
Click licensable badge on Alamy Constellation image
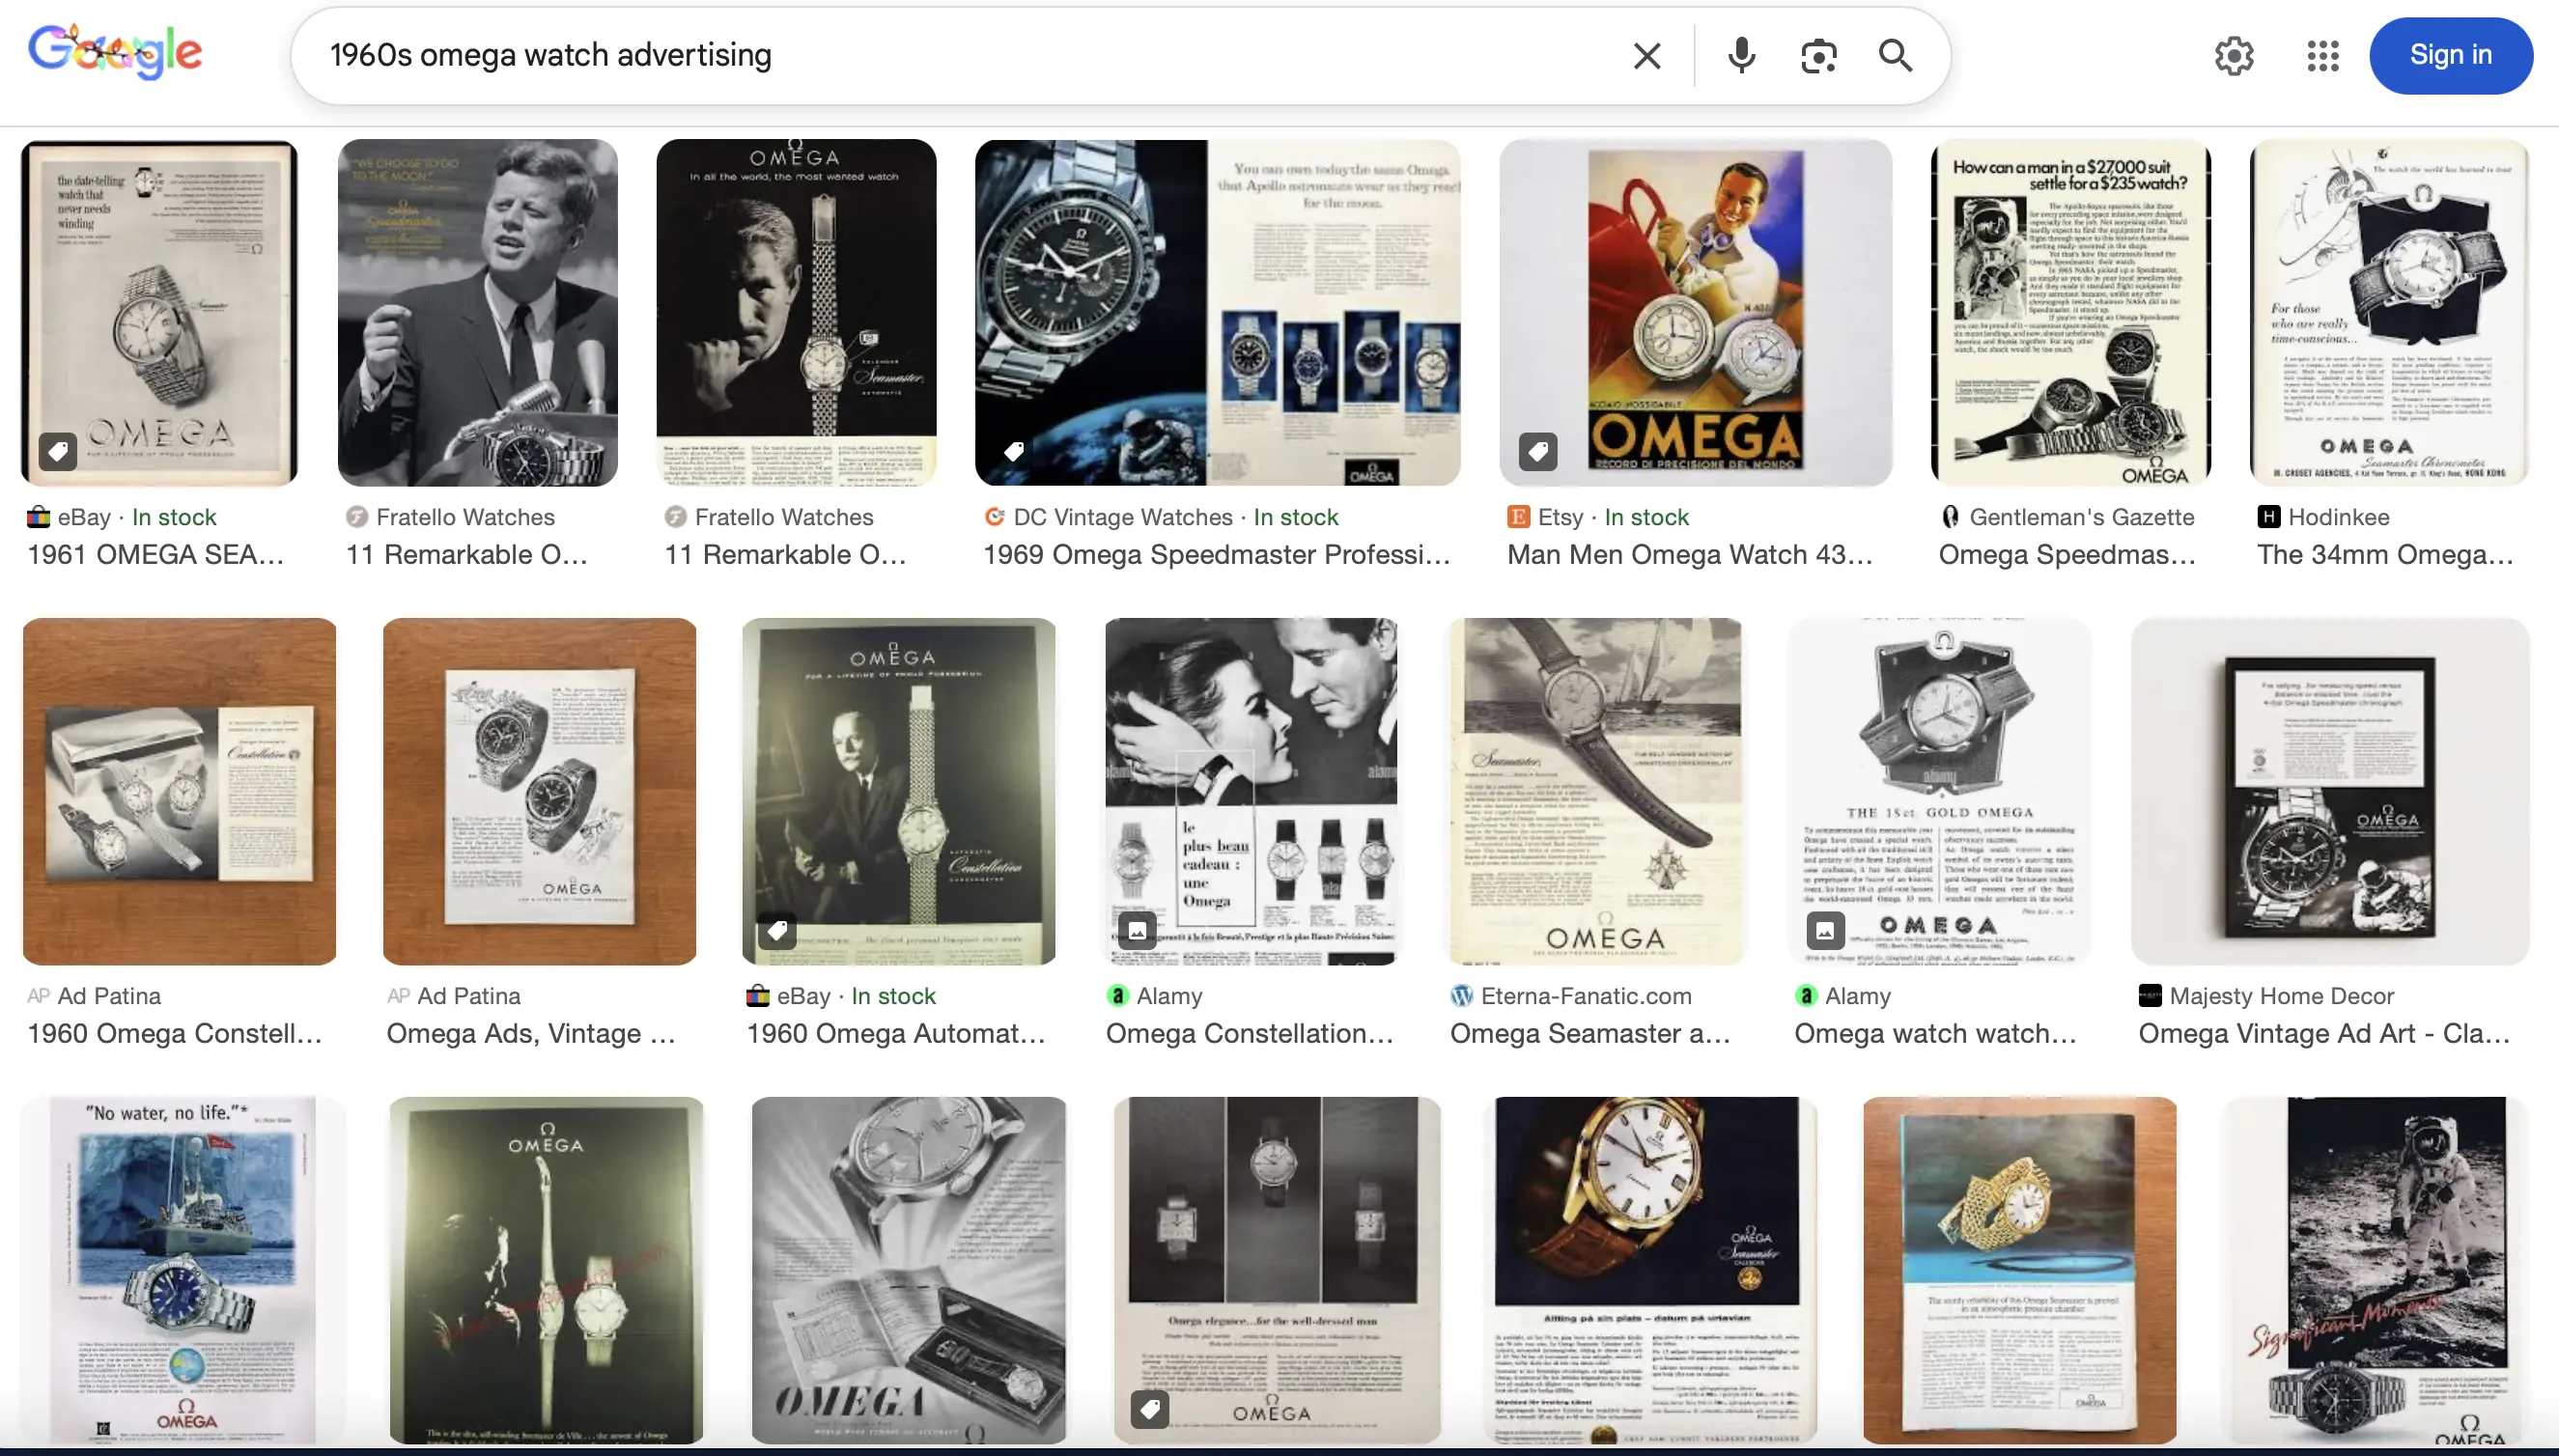pyautogui.click(x=1137, y=930)
